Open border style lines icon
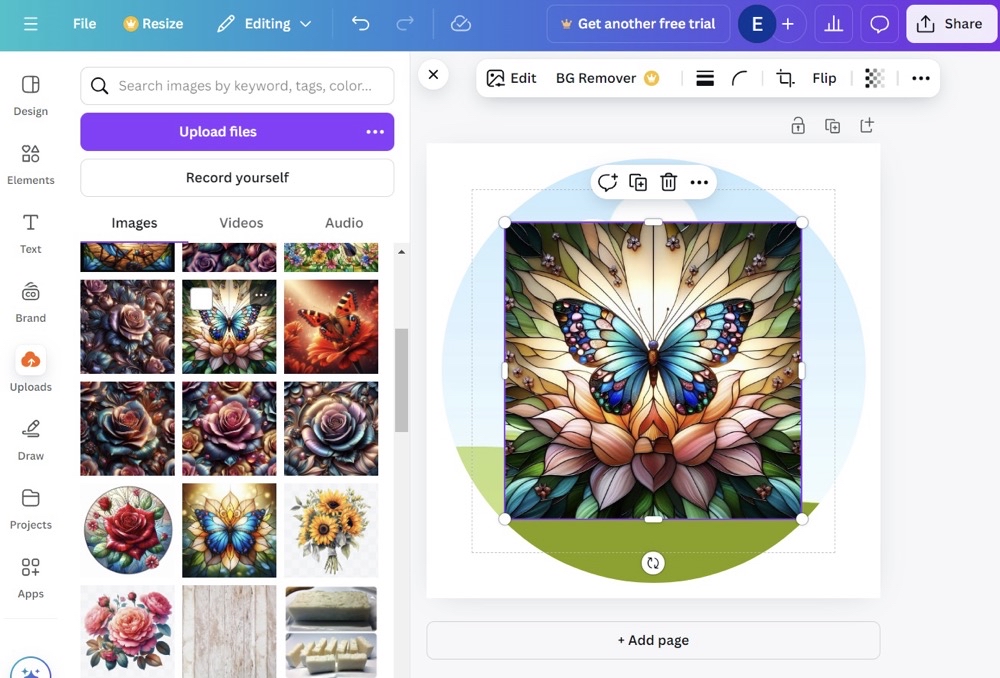Screen dimensions: 1000x678 pyautogui.click(x=705, y=78)
